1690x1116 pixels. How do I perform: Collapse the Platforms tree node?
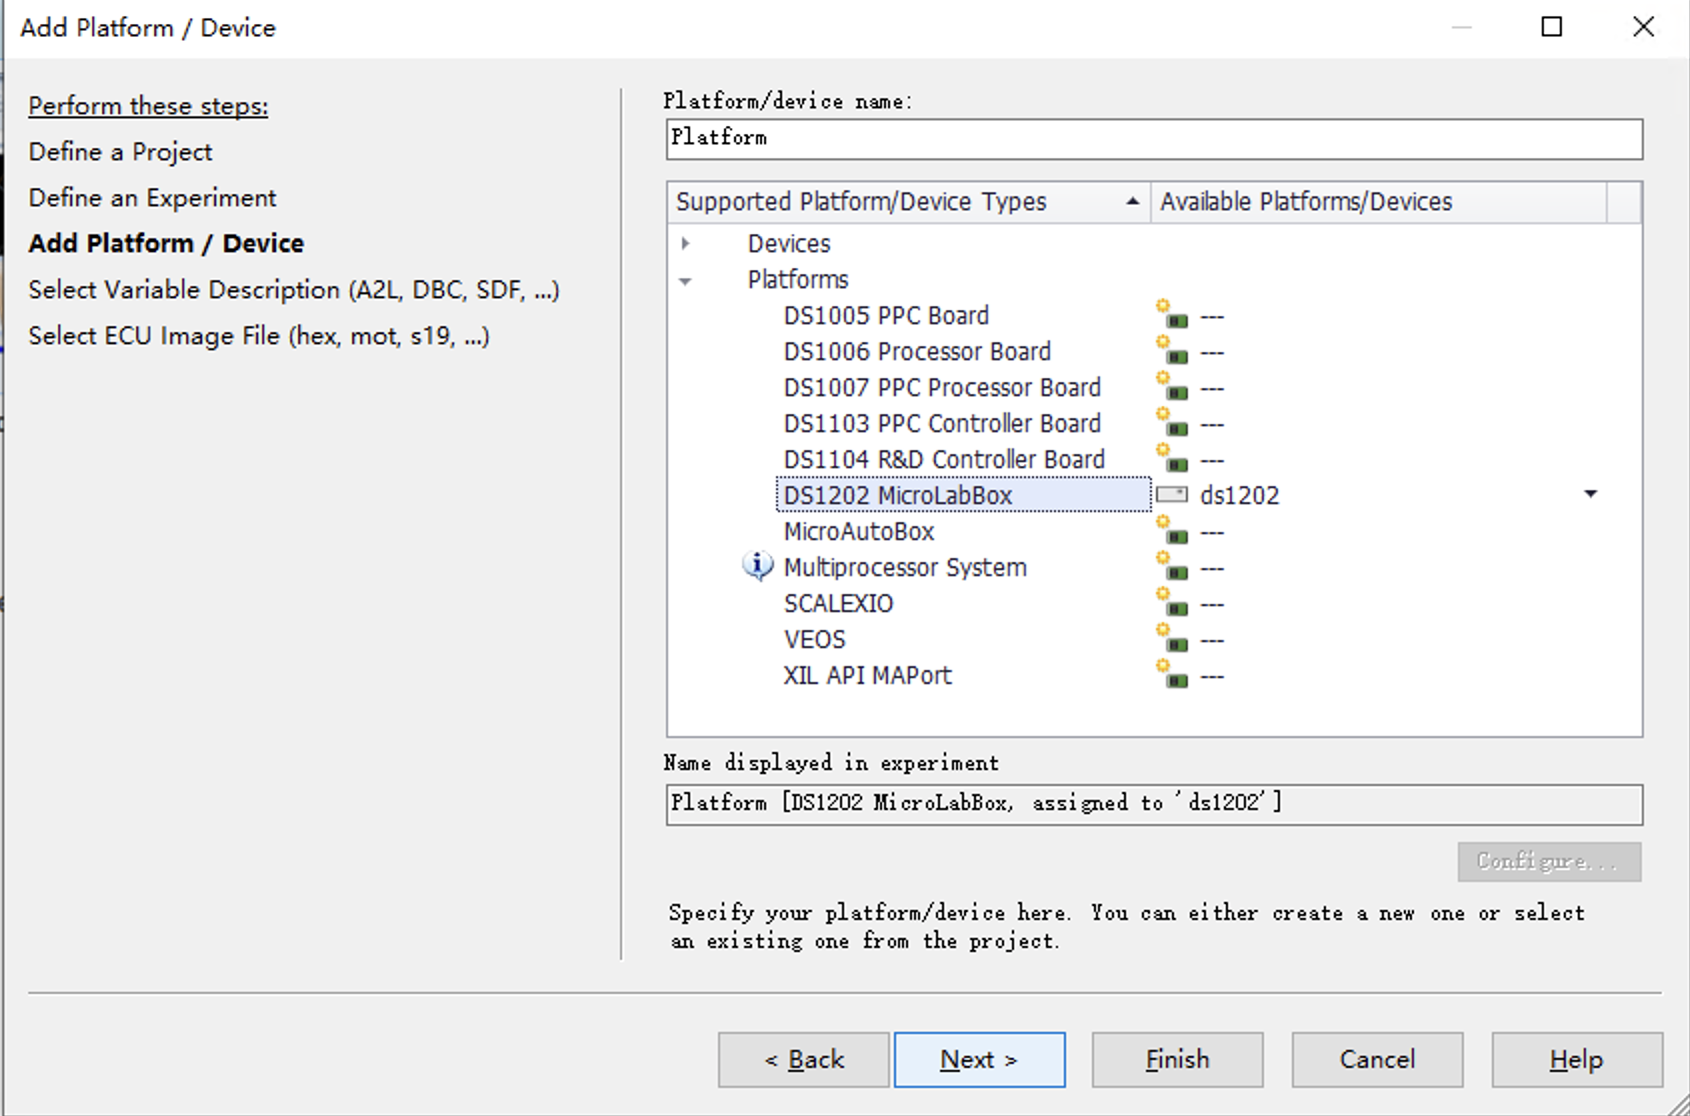(x=686, y=280)
